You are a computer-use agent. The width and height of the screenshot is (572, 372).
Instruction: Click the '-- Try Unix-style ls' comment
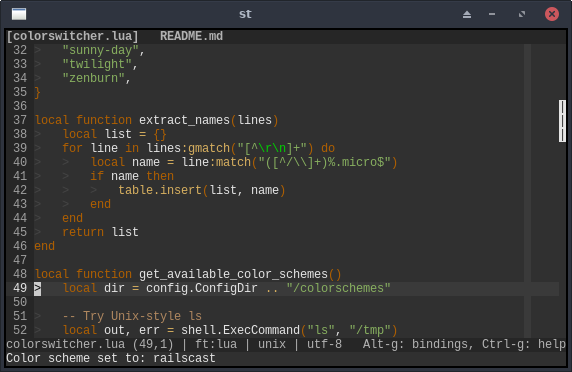(132, 316)
